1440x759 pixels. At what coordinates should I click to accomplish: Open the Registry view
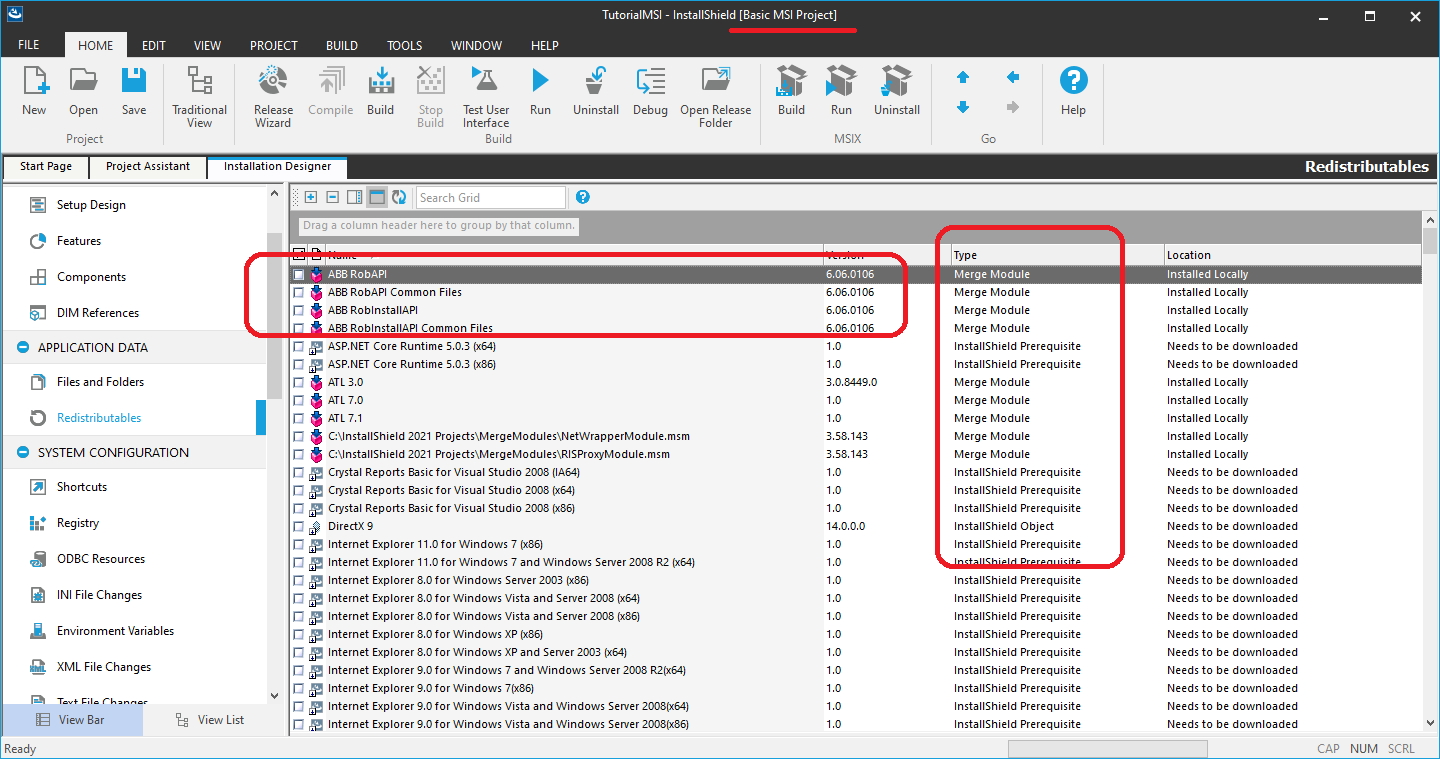(78, 523)
